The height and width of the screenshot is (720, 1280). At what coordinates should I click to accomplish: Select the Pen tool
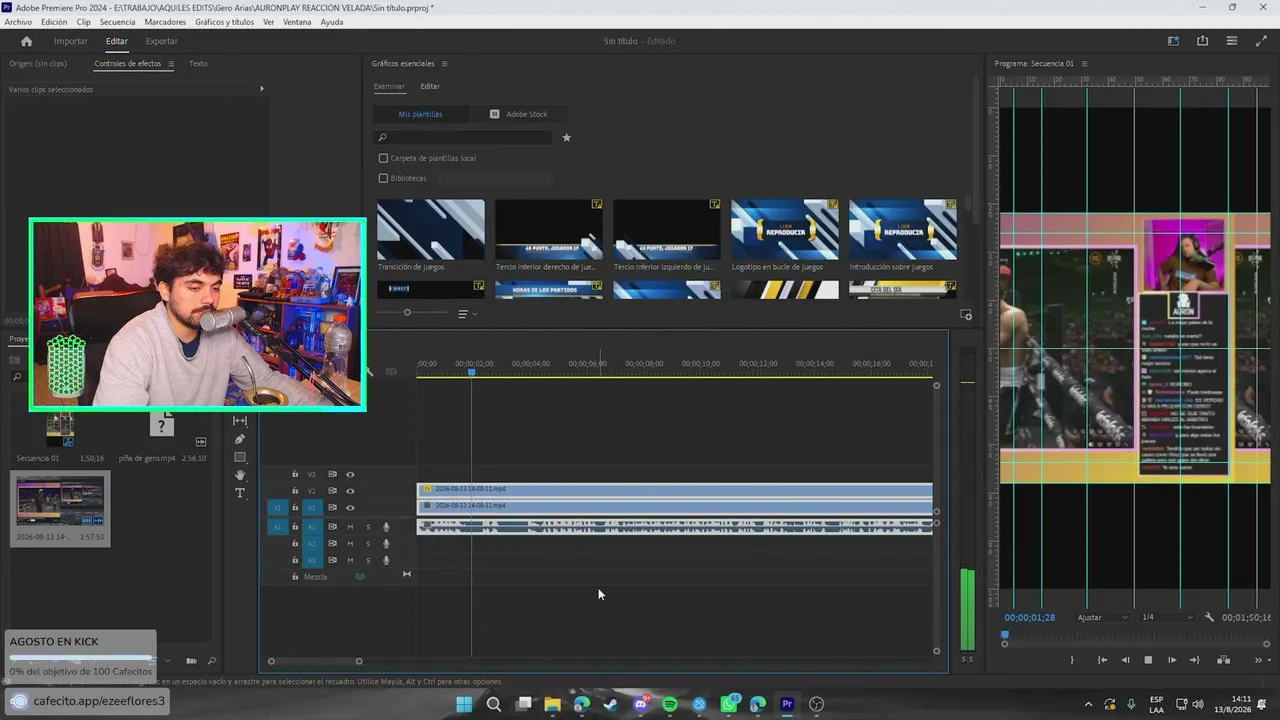(x=240, y=439)
